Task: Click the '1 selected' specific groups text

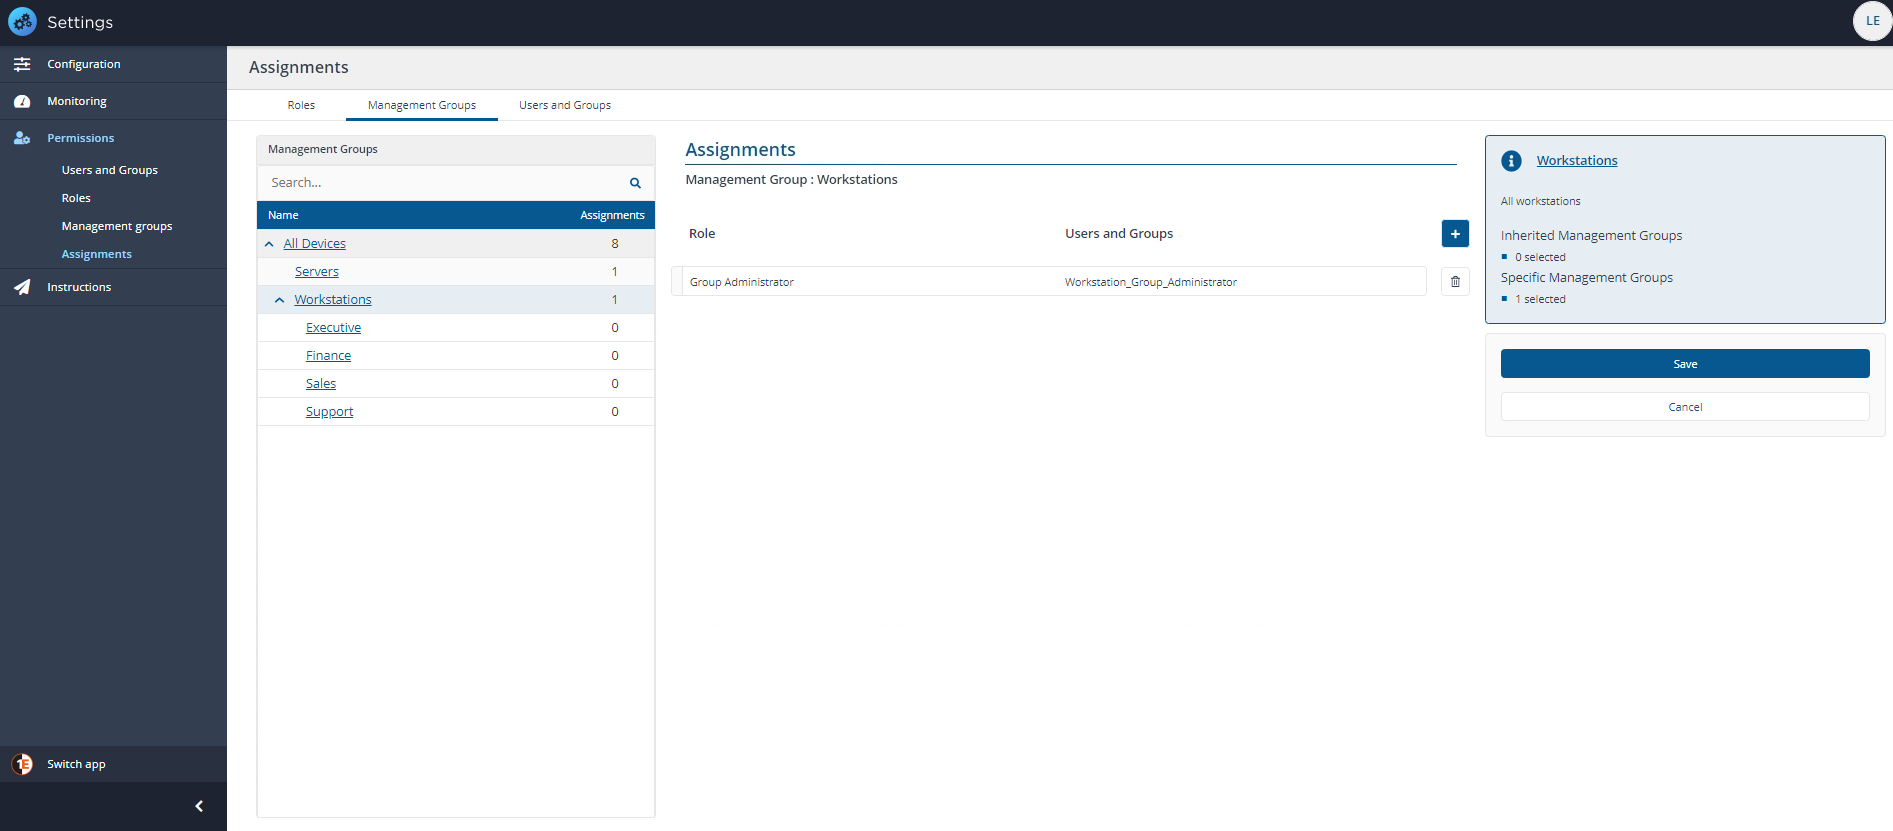Action: click(x=1540, y=299)
